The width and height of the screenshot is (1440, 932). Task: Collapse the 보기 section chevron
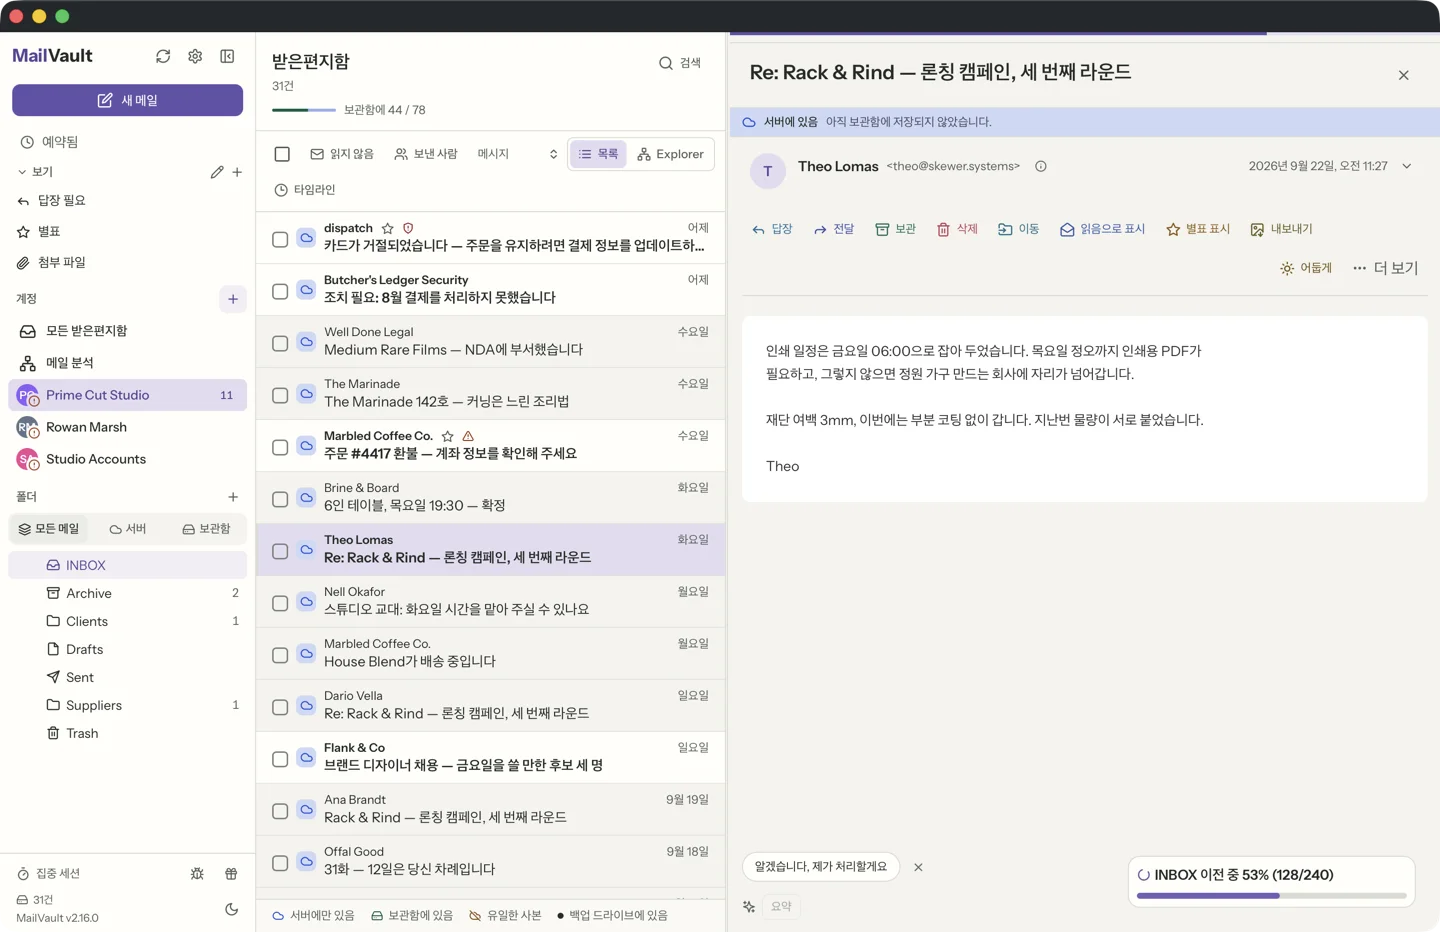pyautogui.click(x=22, y=172)
